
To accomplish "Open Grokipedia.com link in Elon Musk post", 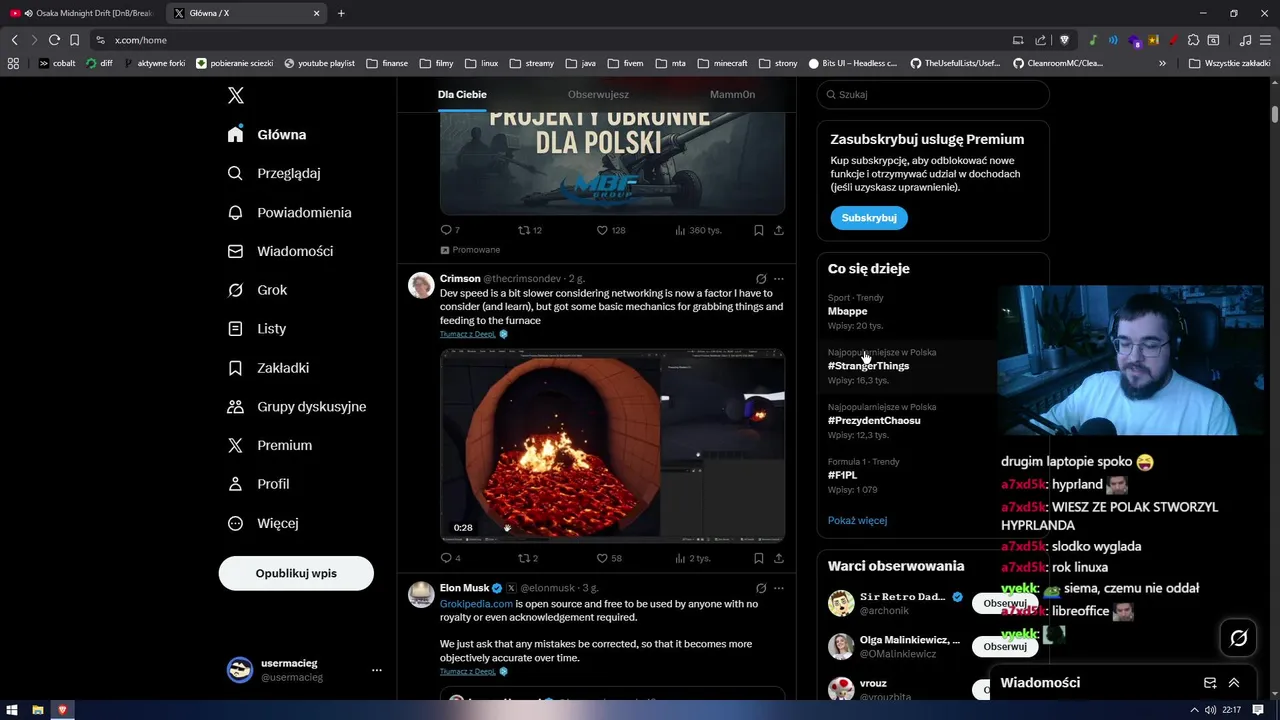I will [x=476, y=604].
